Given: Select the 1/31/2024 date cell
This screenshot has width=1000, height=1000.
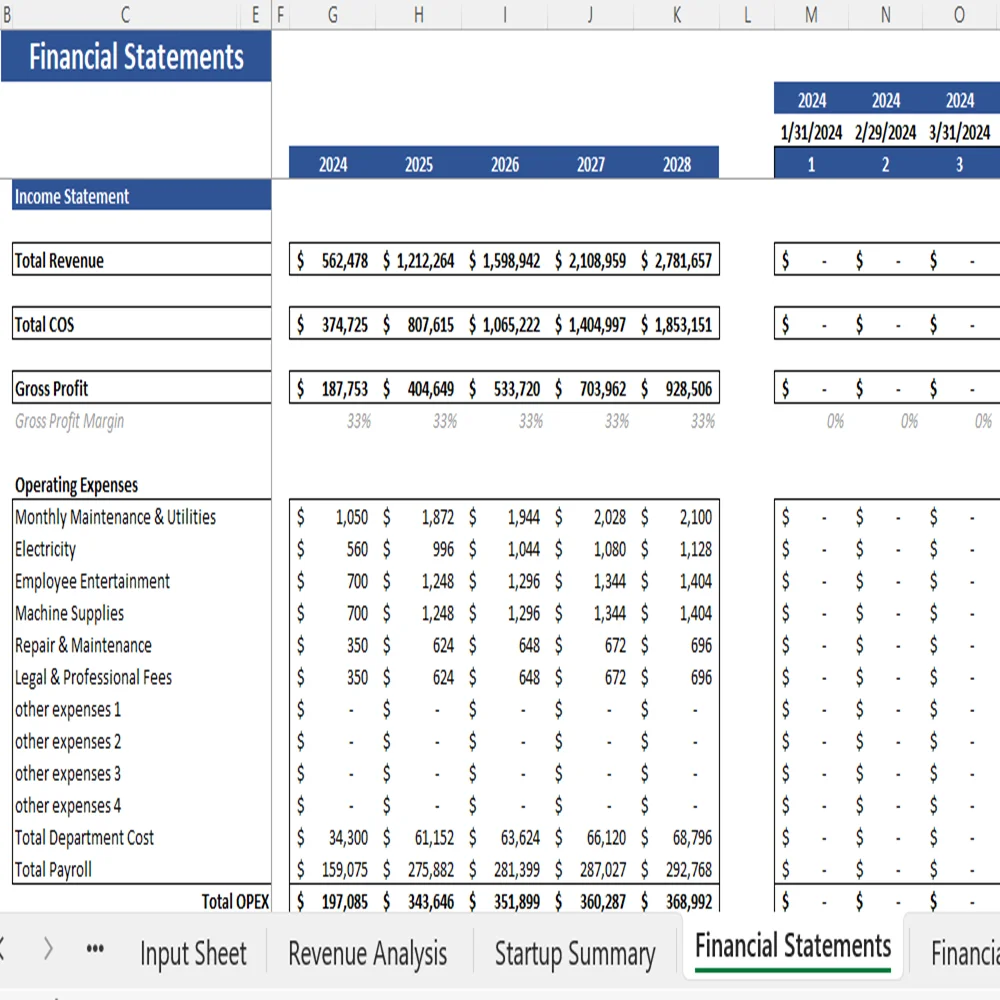Looking at the screenshot, I should click(811, 132).
